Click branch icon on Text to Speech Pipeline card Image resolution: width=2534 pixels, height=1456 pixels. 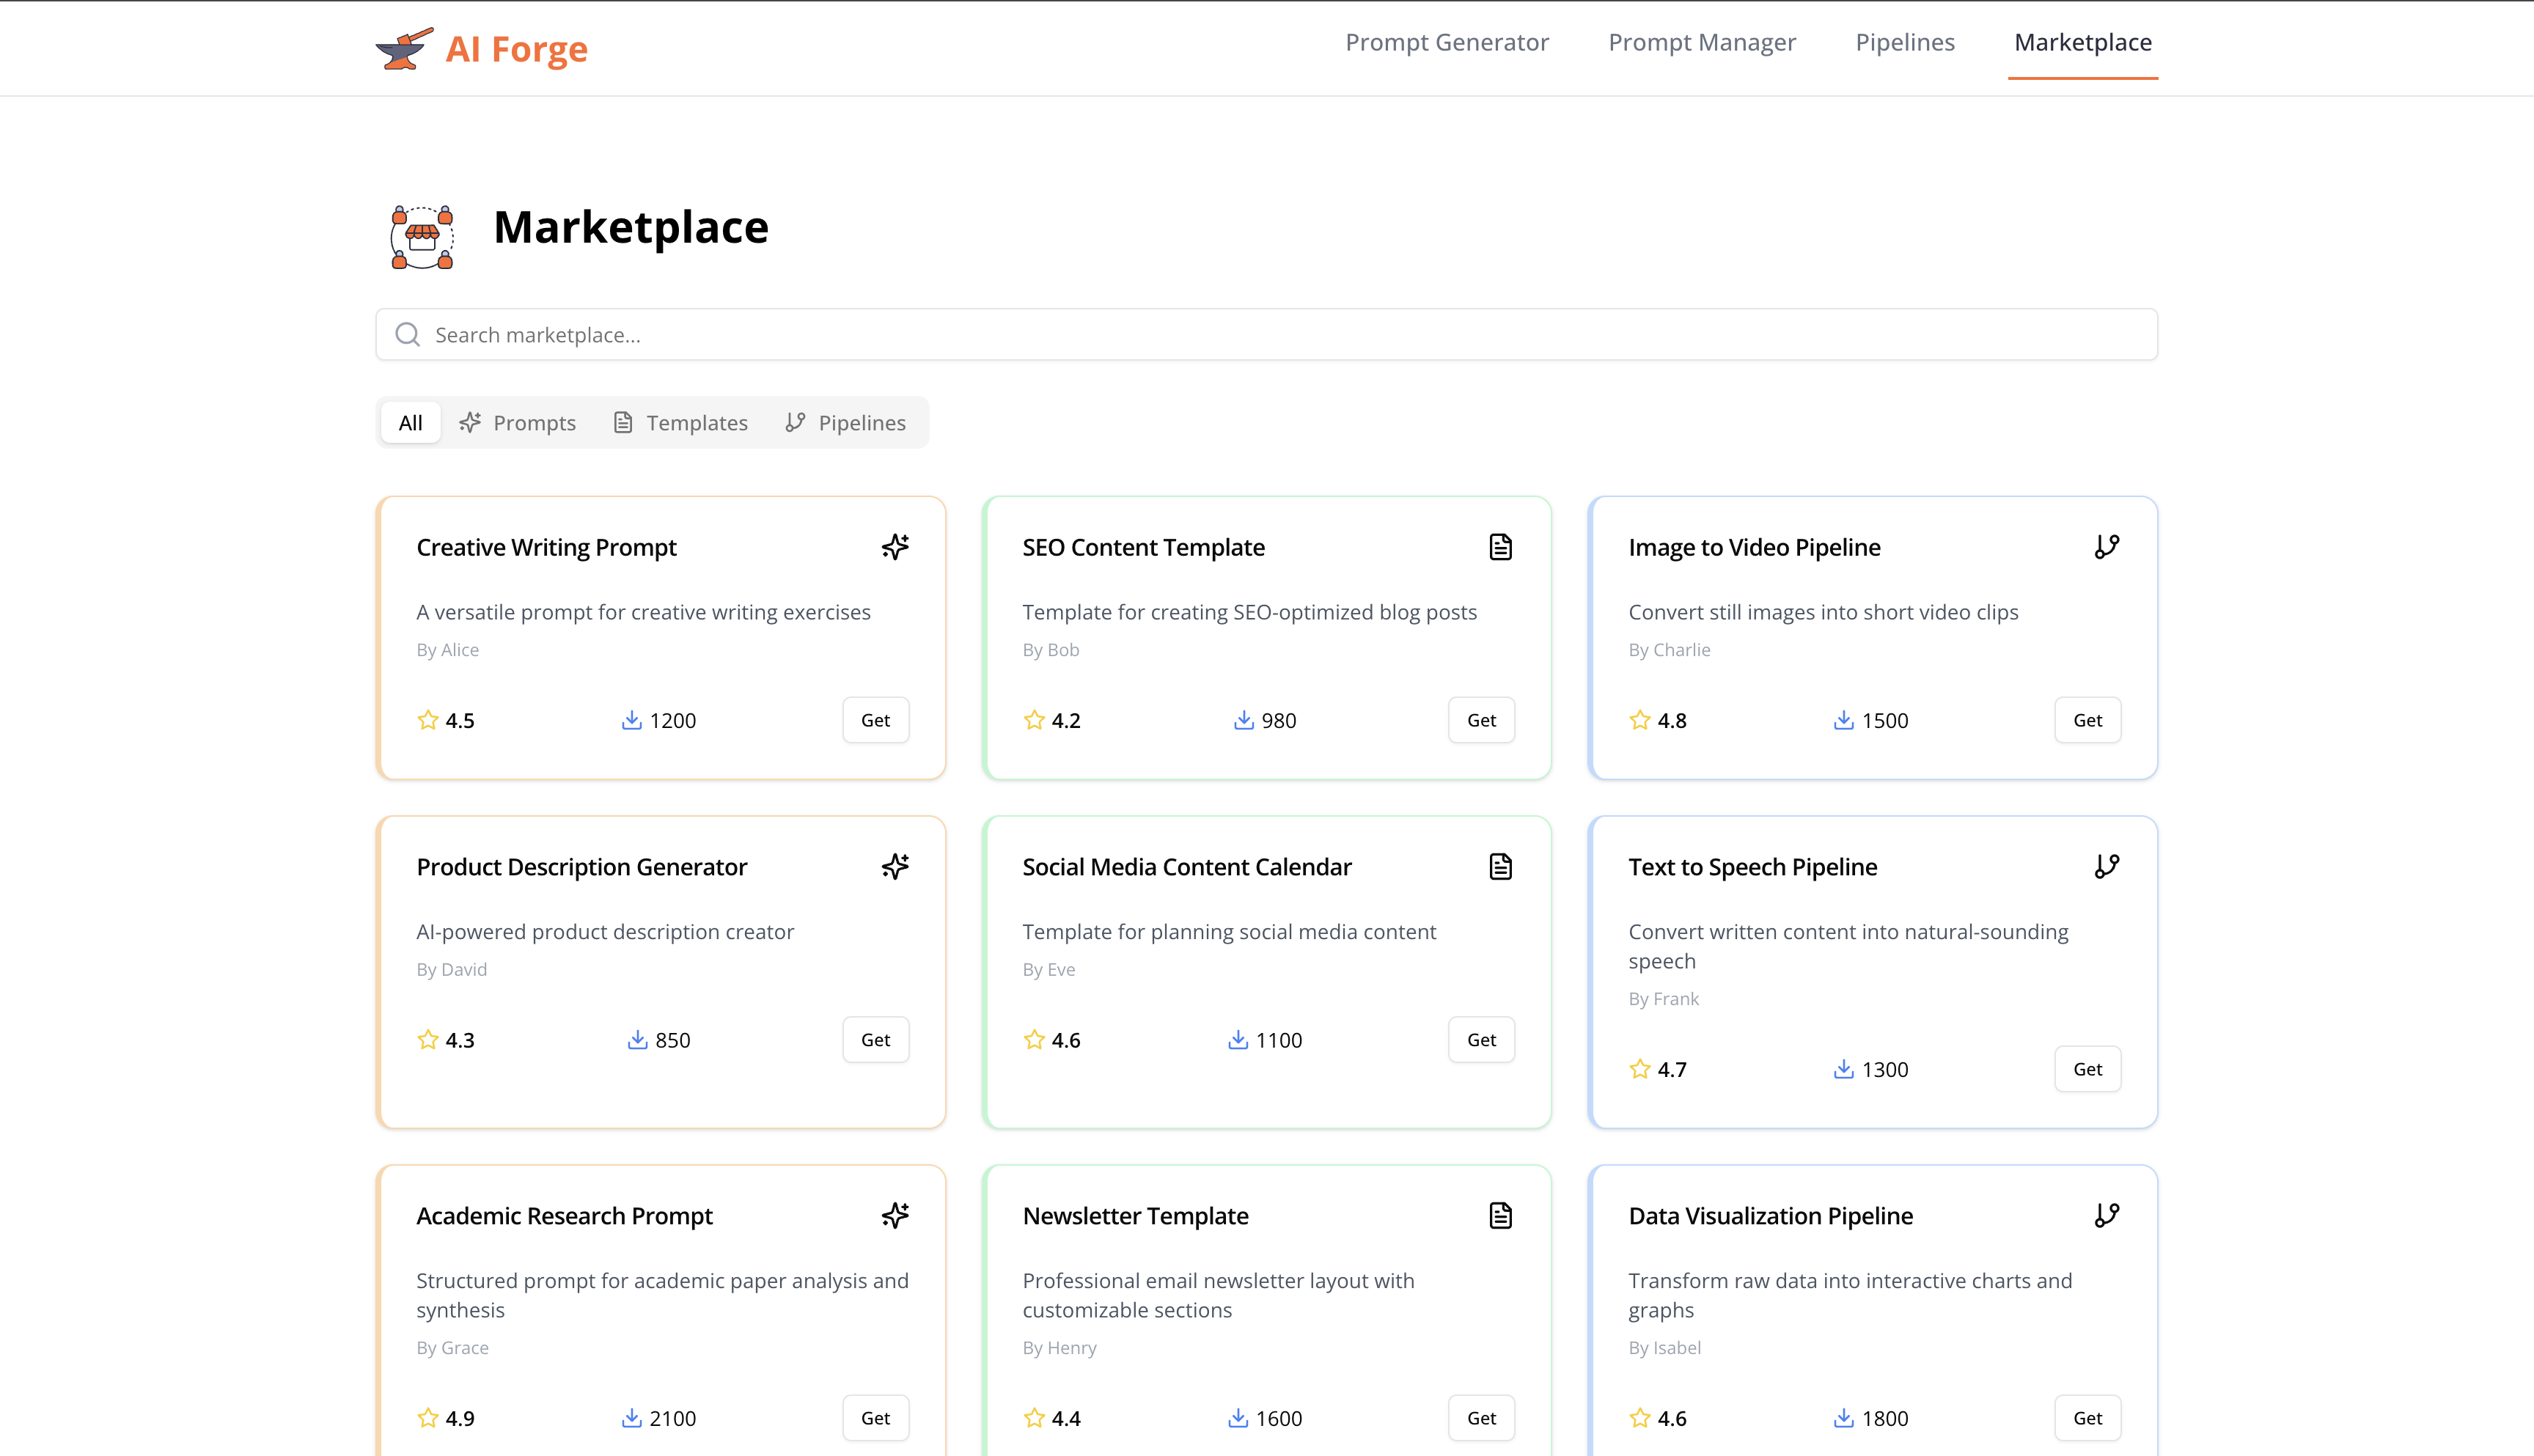point(2106,866)
